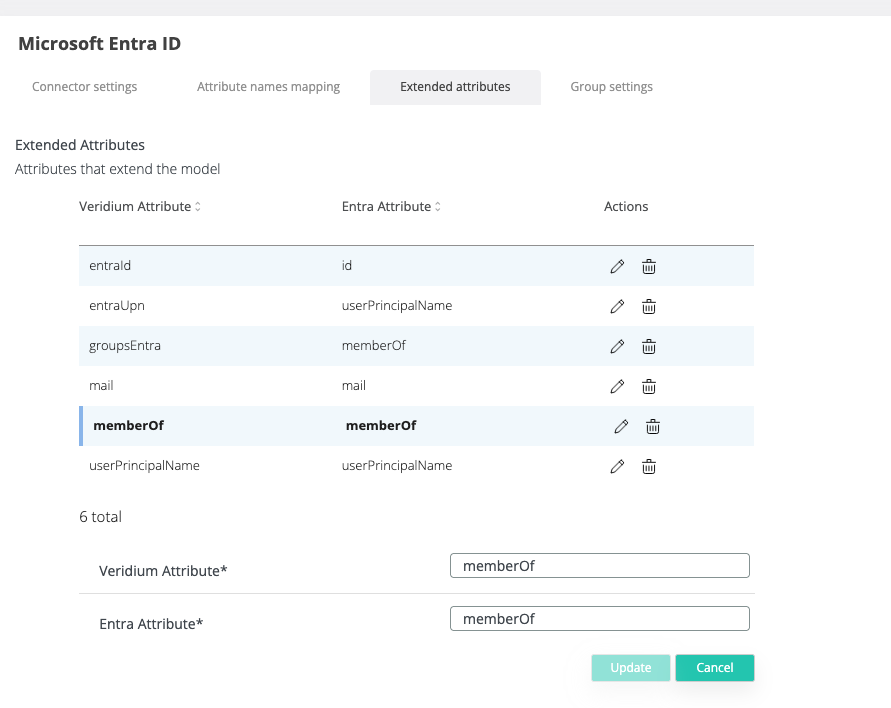Click the bold memberOf Veridium cell

(128, 426)
